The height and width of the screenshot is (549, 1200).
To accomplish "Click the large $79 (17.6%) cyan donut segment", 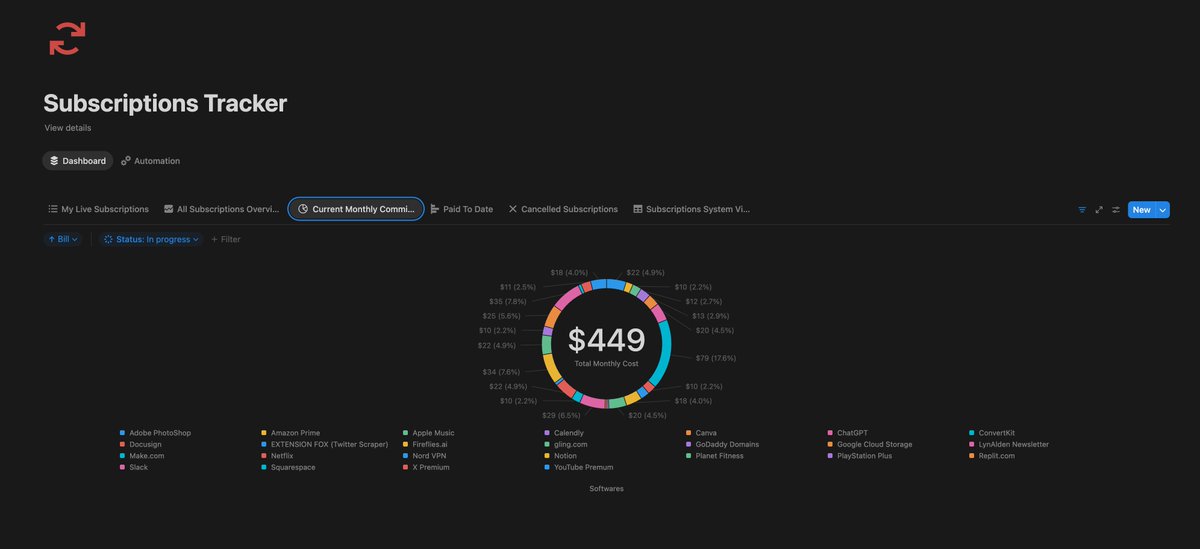I will tap(664, 354).
